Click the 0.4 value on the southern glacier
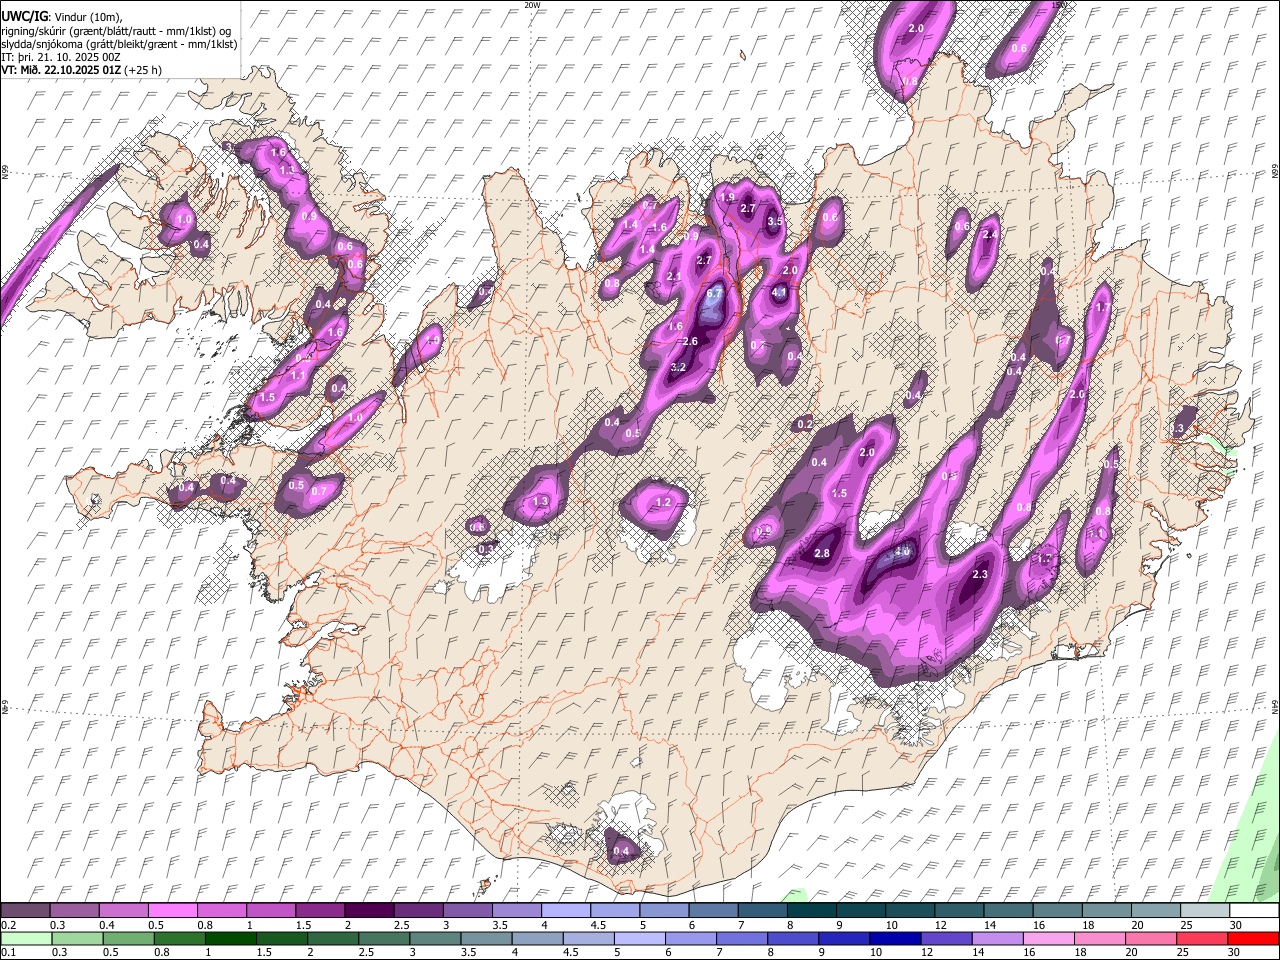 click(622, 852)
